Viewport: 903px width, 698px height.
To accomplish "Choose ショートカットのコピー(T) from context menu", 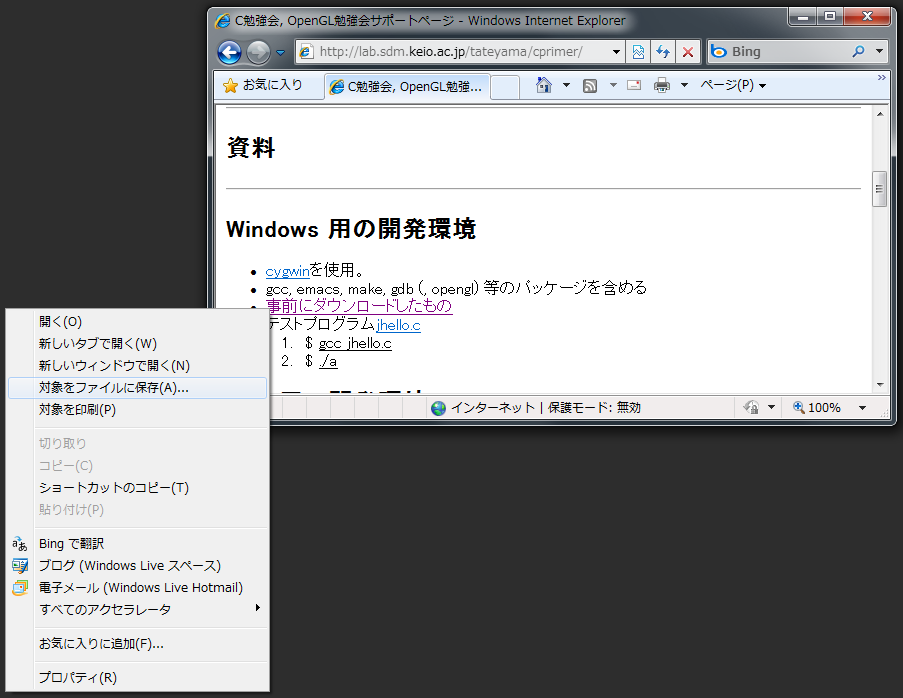I will (x=114, y=488).
